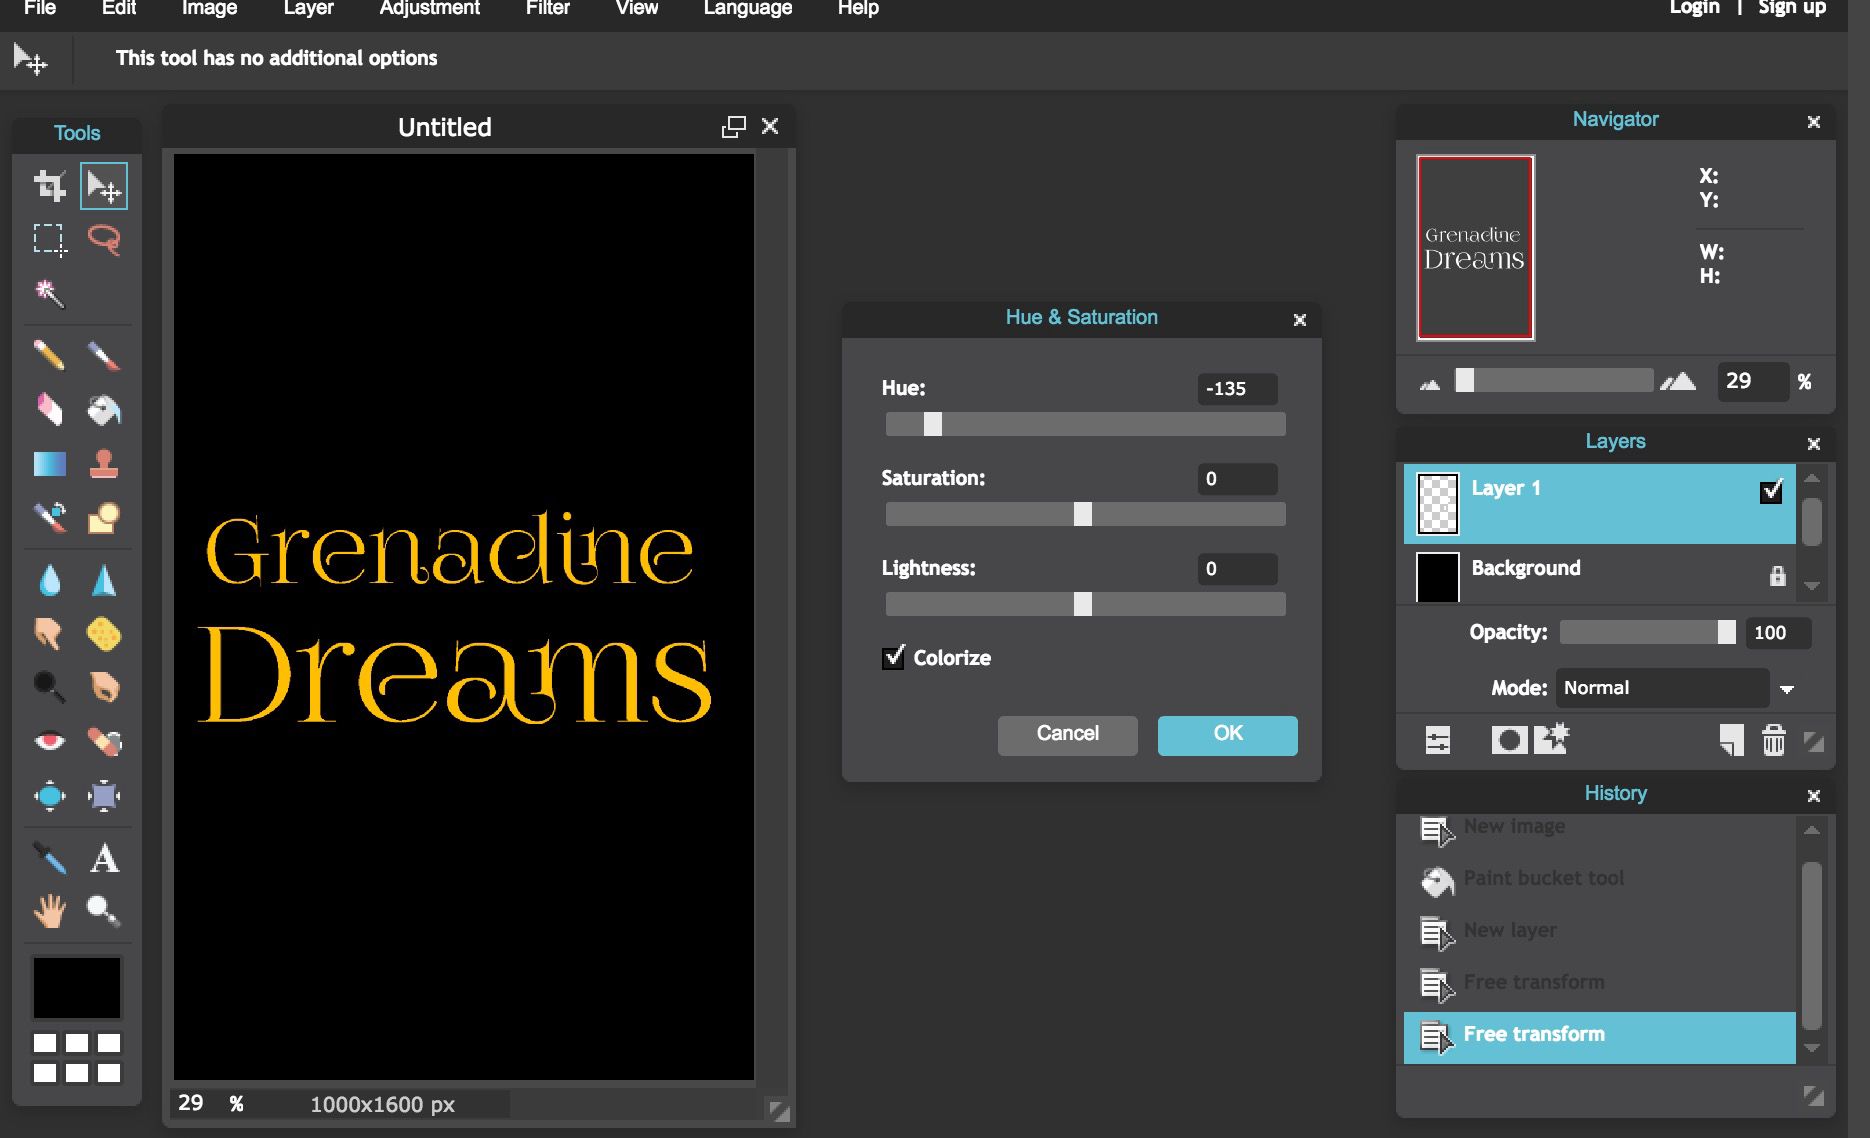The height and width of the screenshot is (1138, 1870).
Task: Select the Crop tool
Action: coord(49,186)
